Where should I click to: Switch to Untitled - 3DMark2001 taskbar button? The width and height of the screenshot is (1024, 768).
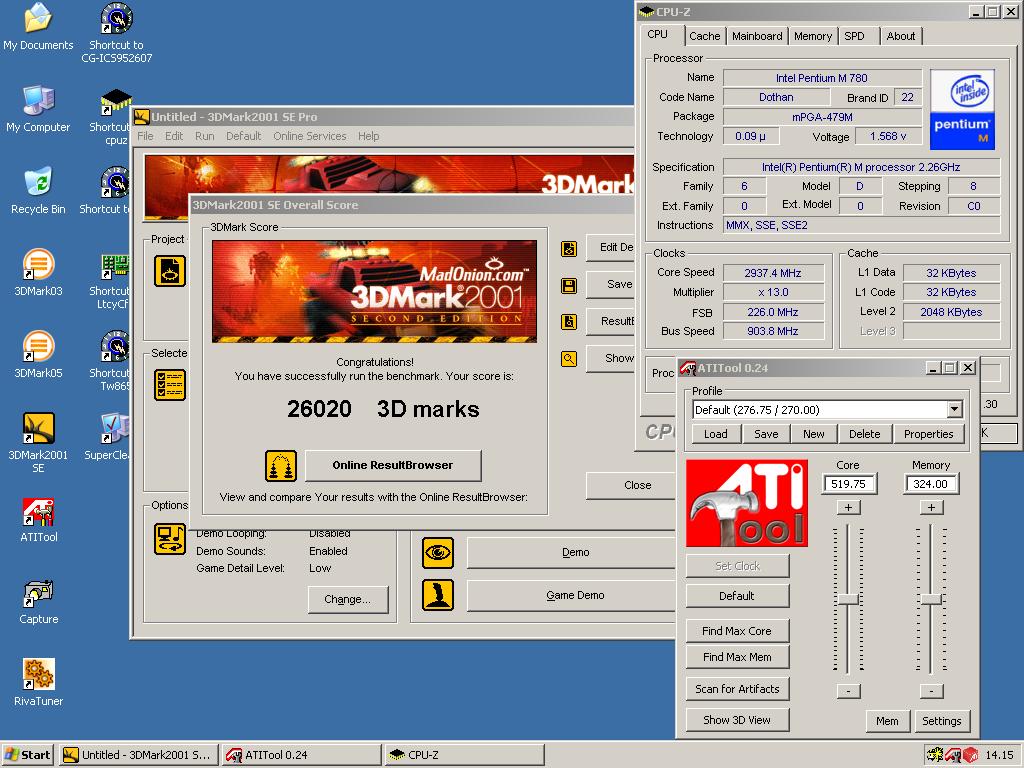[x=137, y=755]
